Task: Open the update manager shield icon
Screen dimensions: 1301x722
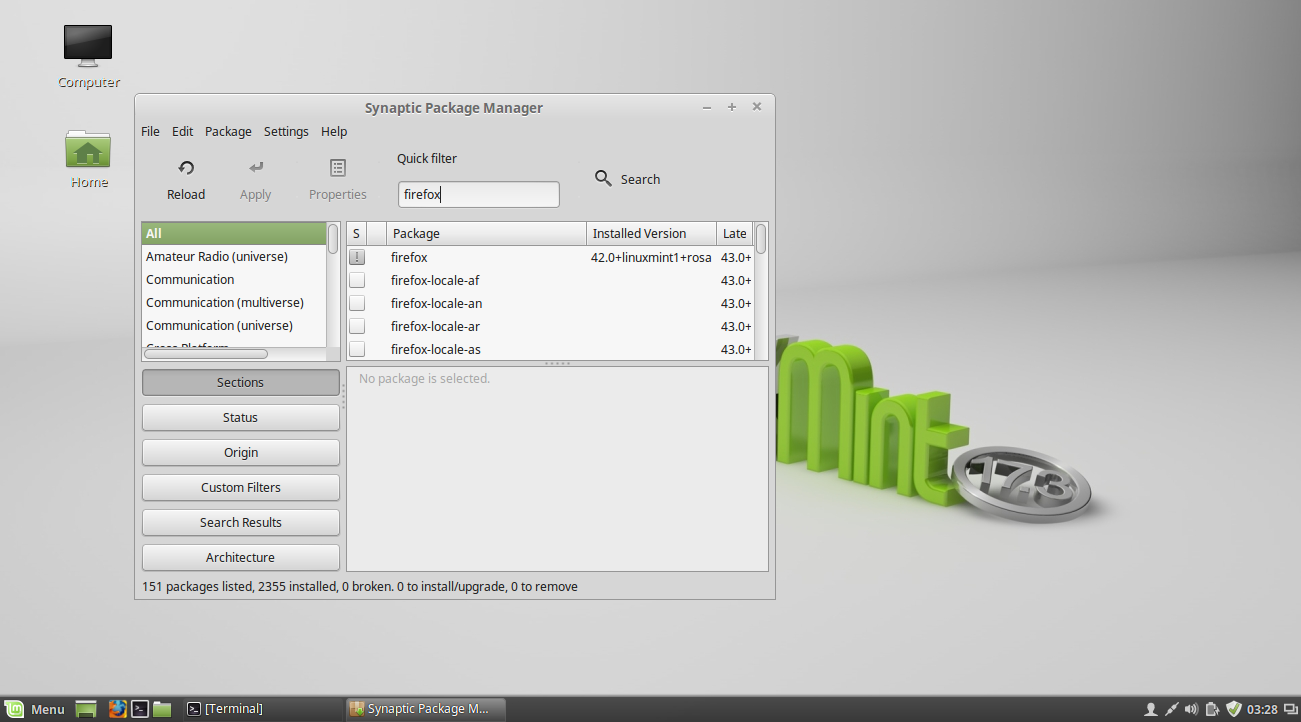Action: point(1234,709)
